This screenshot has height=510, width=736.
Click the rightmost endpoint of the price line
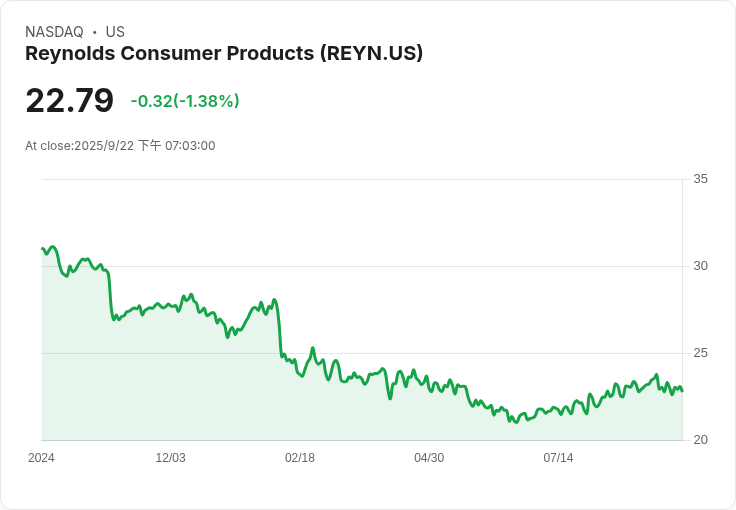click(x=682, y=390)
